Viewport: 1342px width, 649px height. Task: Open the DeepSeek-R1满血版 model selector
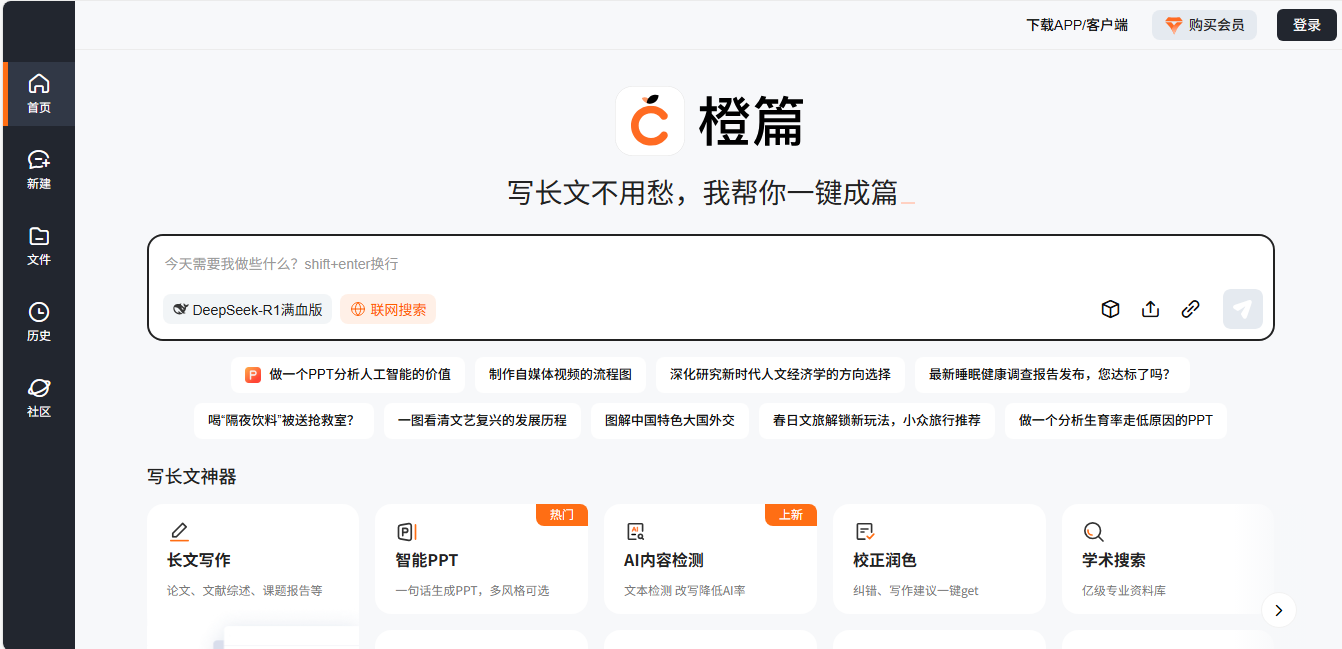click(x=247, y=310)
